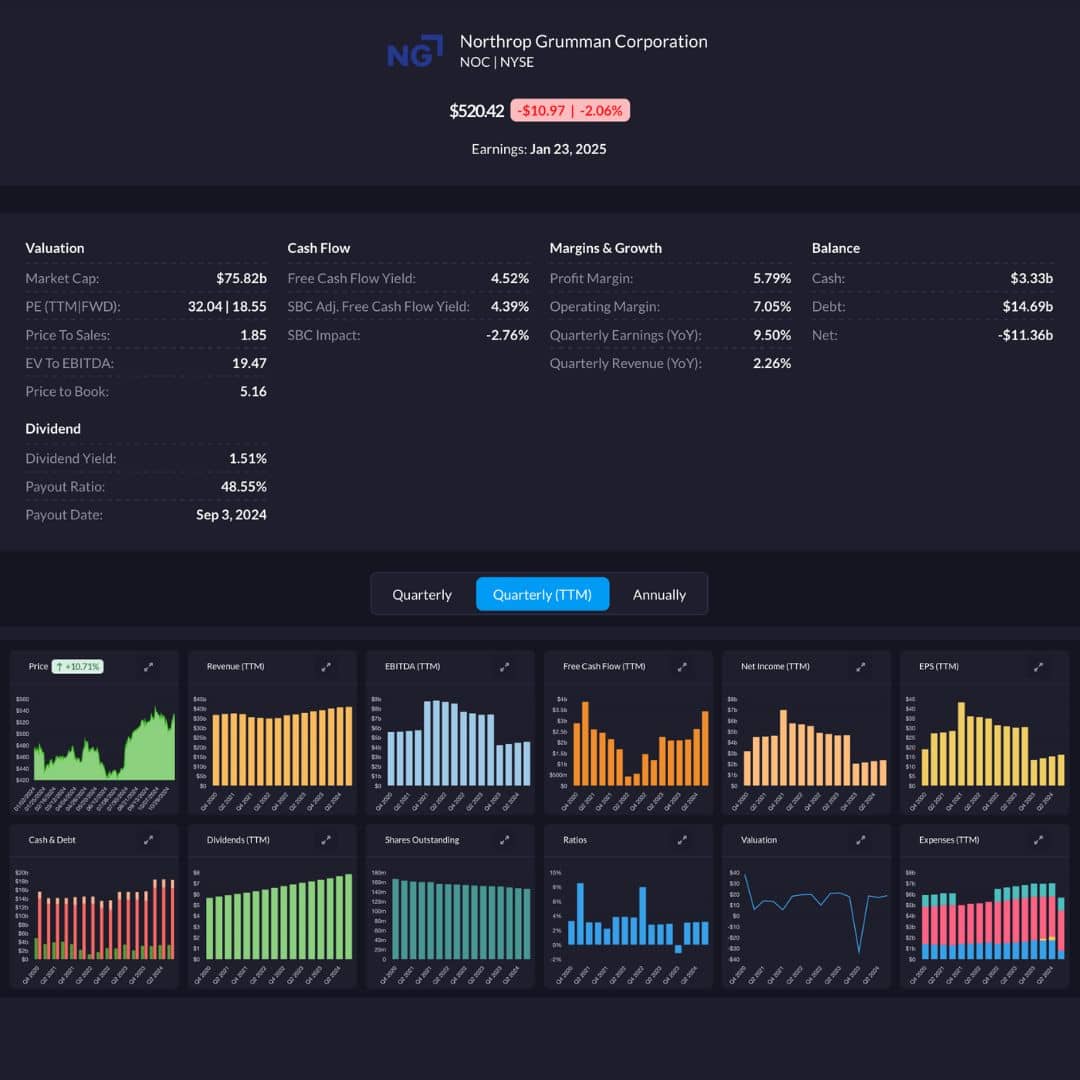Expand the Shares Outstanding chart
1080x1080 pixels.
[504, 840]
